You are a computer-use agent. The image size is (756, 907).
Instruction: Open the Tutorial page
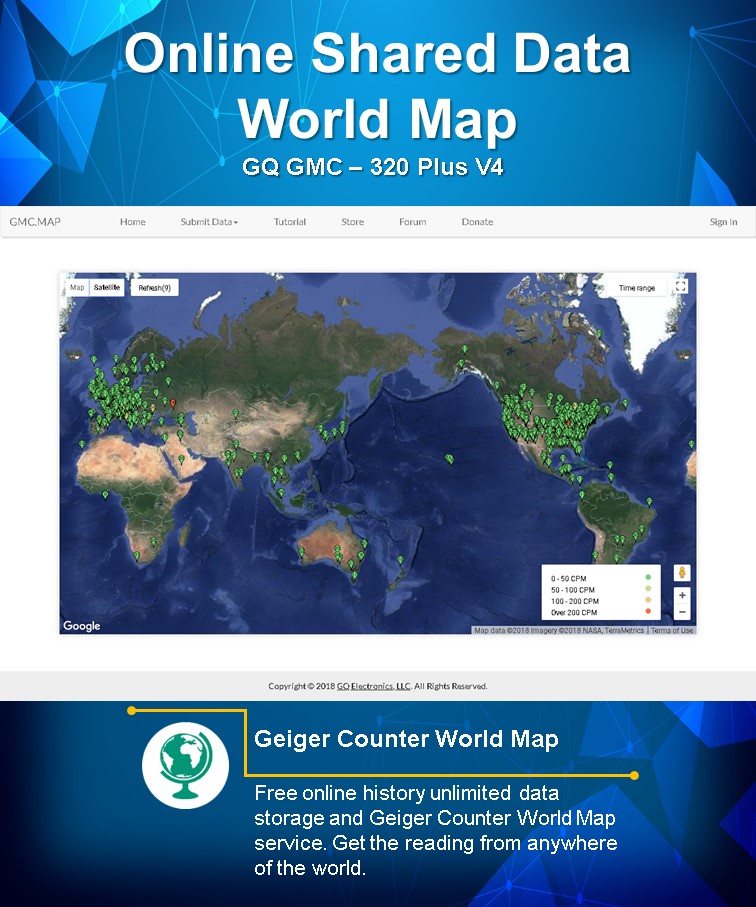coord(290,222)
